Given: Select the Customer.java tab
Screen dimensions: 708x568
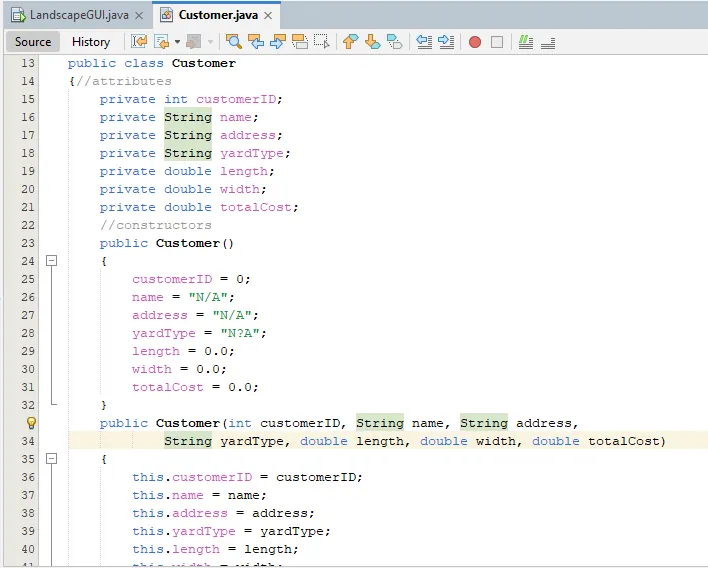Looking at the screenshot, I should [217, 15].
